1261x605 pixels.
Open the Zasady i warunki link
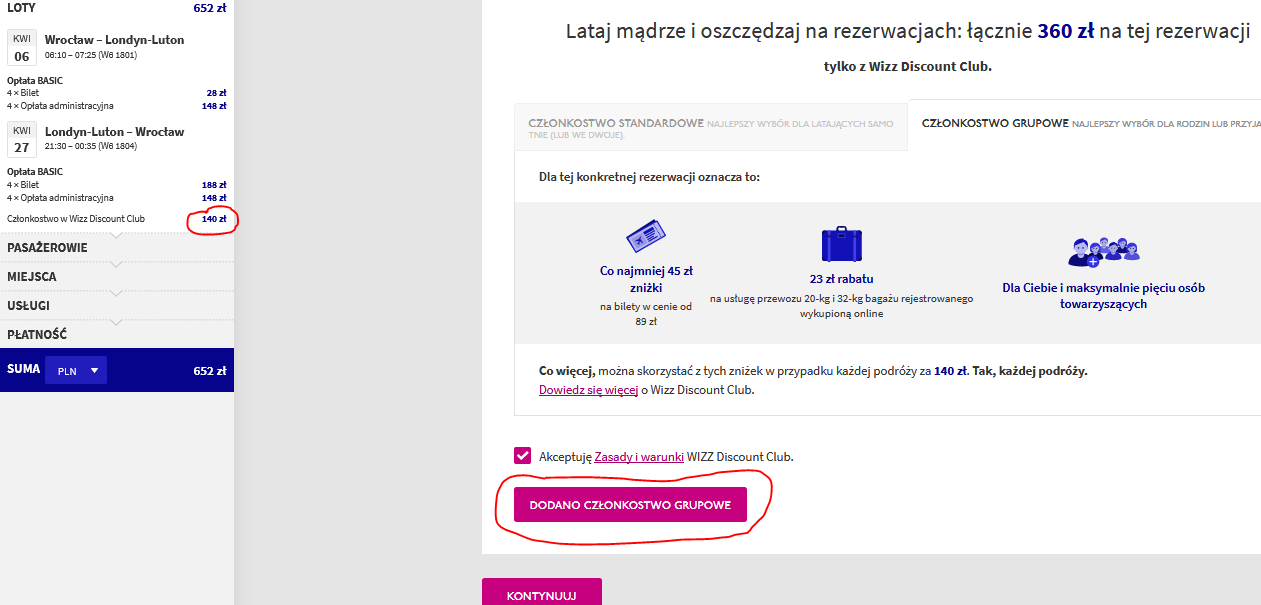click(639, 456)
